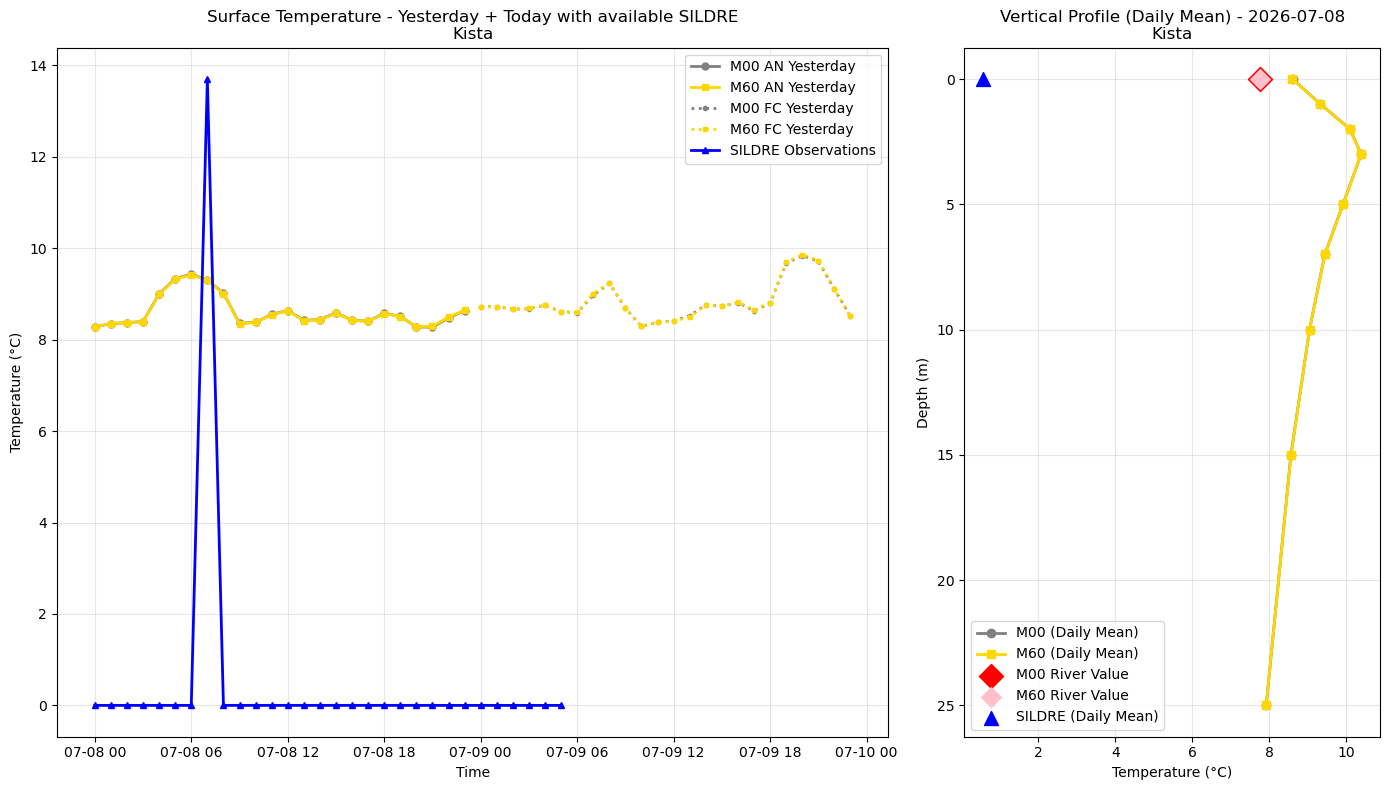The height and width of the screenshot is (790, 1389).
Task: Click the pink river value diamond in profile plot
Action: coord(1260,79)
